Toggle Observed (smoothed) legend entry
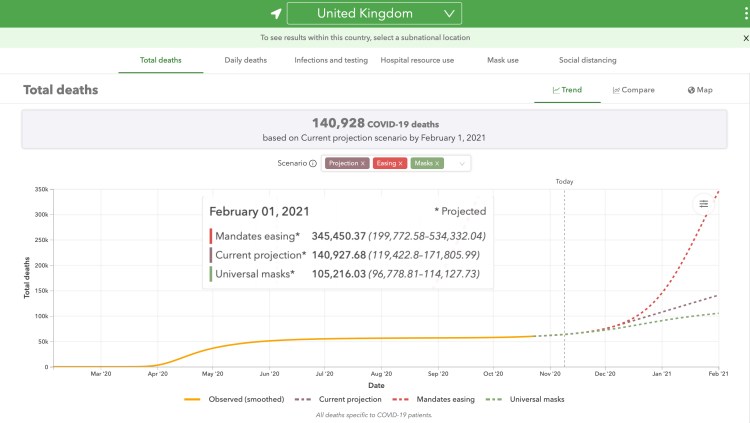750x423 pixels. point(234,400)
